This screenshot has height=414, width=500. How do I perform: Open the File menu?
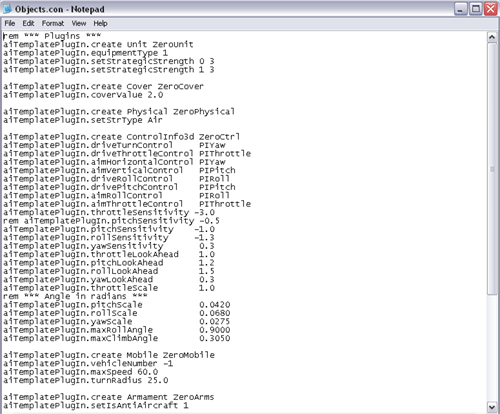(10, 23)
